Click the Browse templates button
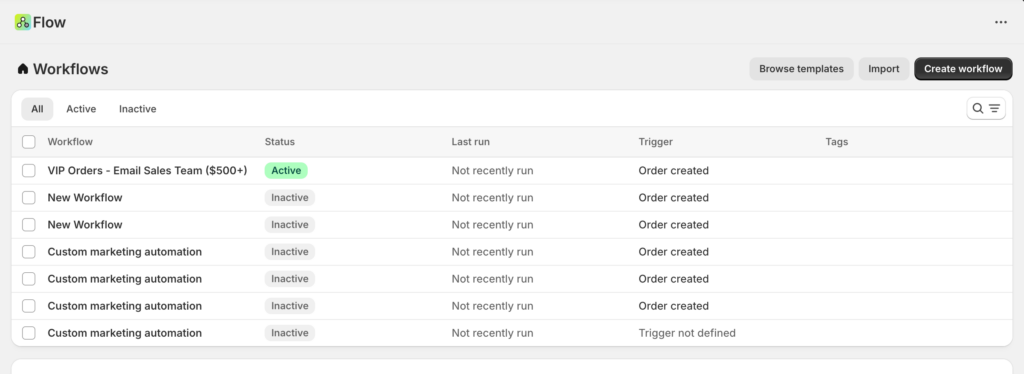1024x374 pixels. [x=801, y=69]
